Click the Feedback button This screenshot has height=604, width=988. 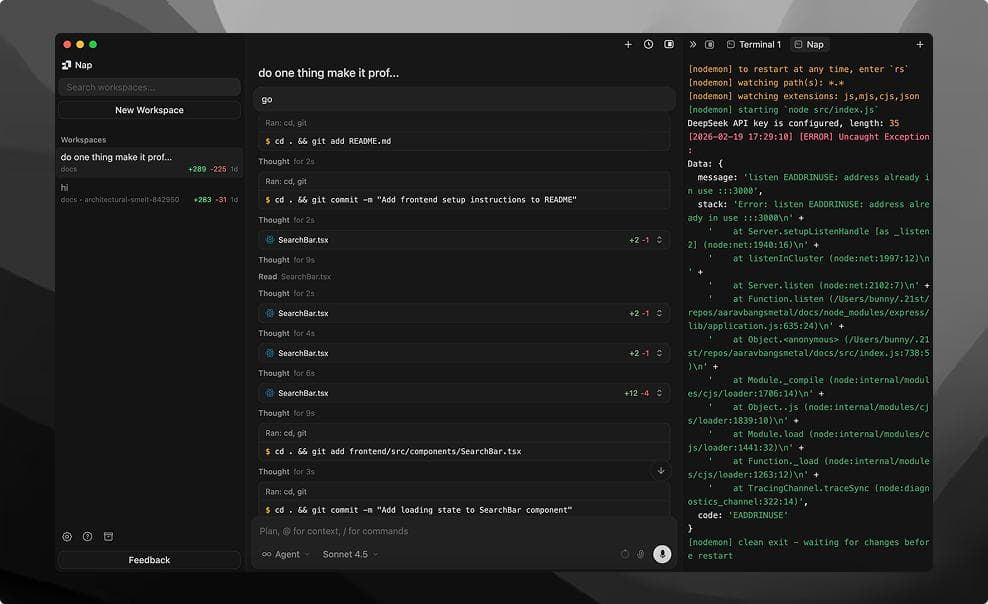(149, 560)
